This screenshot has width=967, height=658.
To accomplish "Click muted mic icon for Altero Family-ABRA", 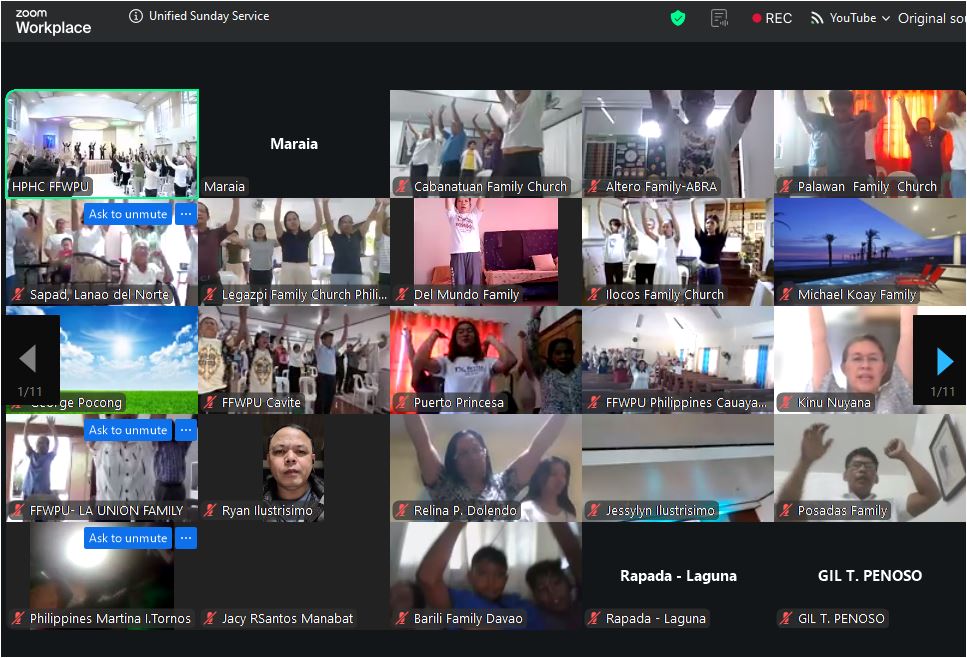I will [x=593, y=186].
